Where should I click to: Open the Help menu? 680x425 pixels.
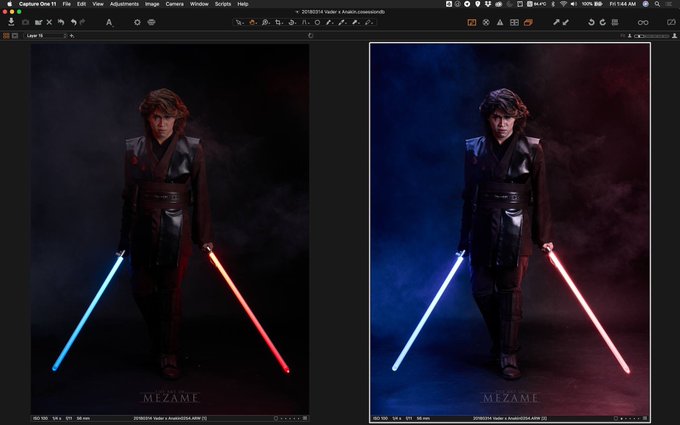tap(243, 4)
